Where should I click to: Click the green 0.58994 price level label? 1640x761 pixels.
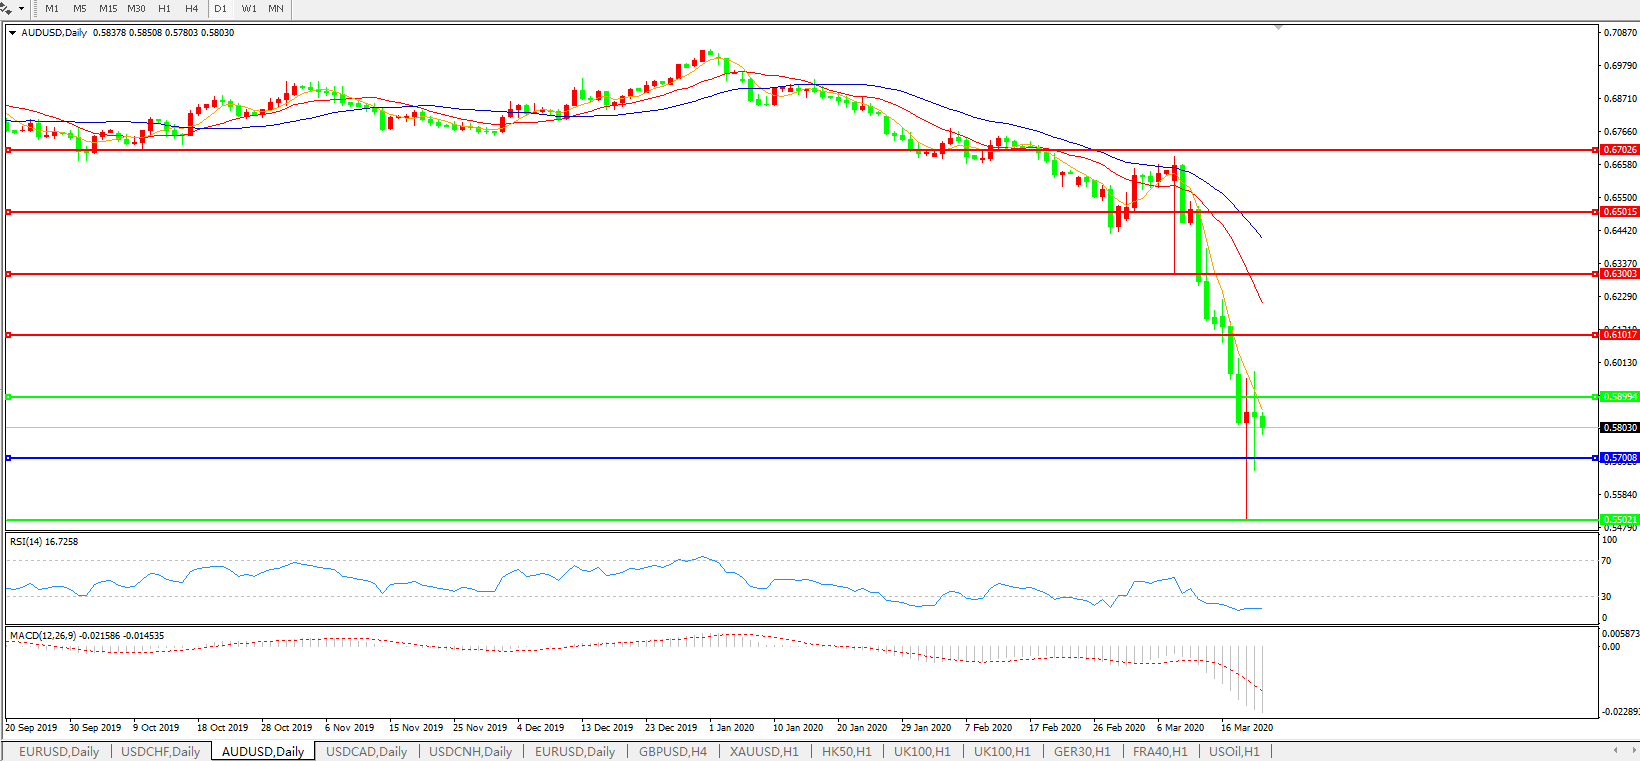(x=1620, y=397)
